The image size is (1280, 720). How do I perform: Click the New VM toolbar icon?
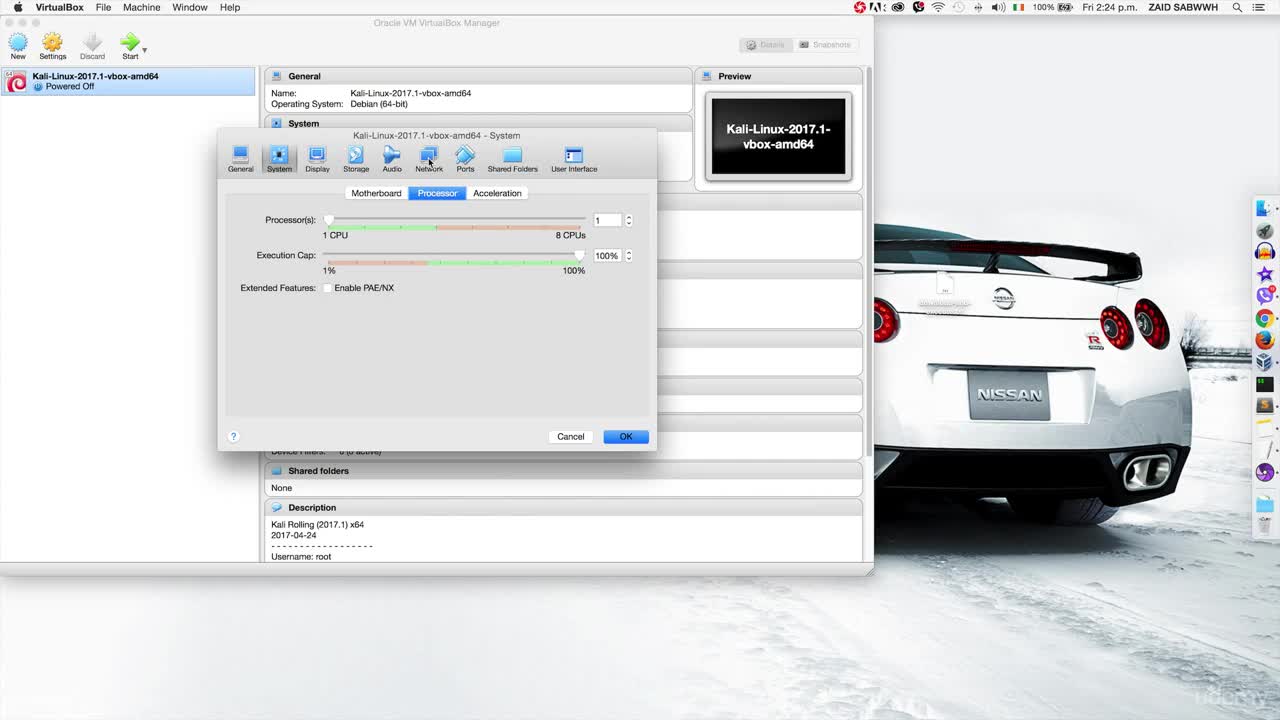tap(18, 42)
